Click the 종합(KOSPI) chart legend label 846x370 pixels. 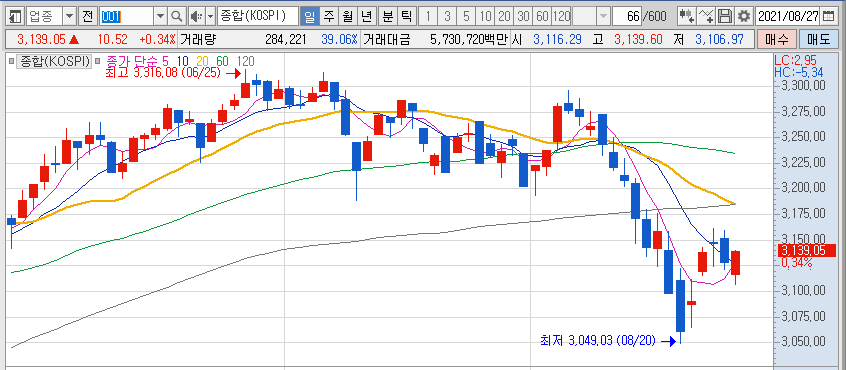tap(54, 61)
